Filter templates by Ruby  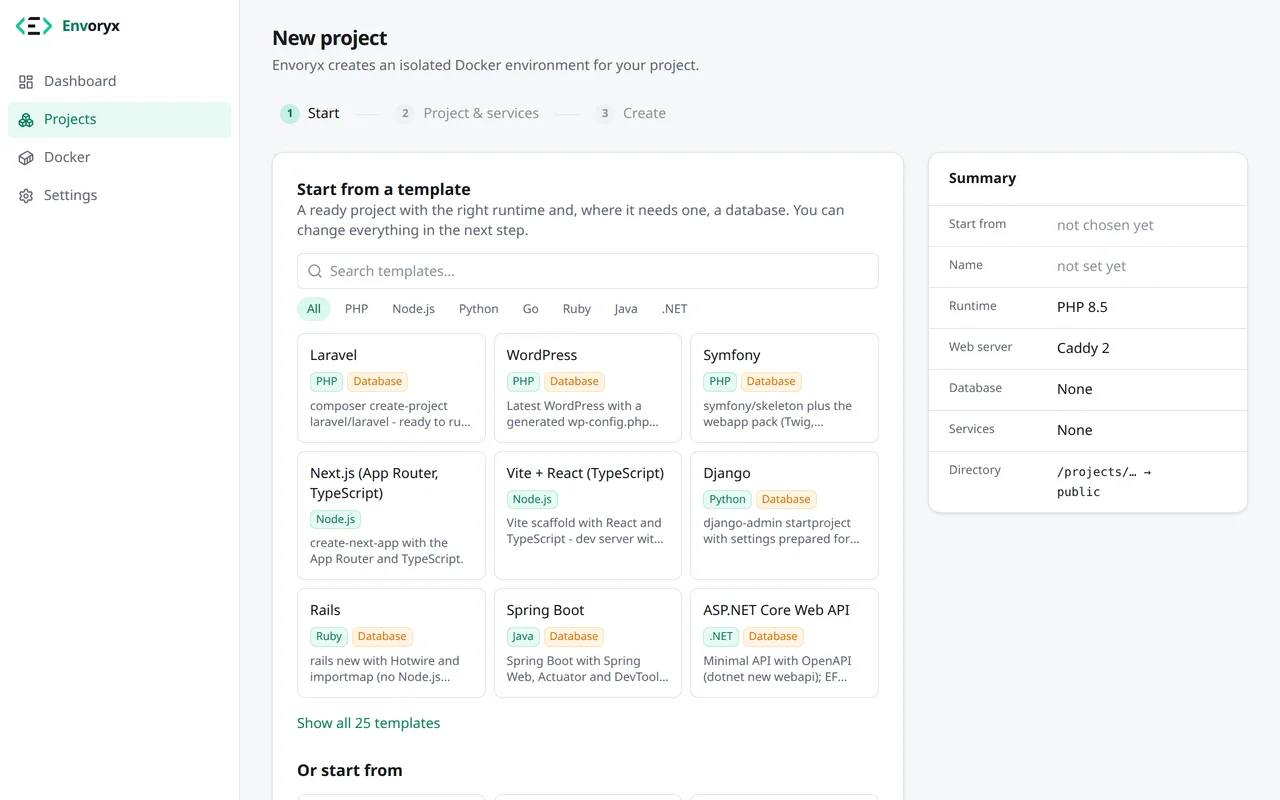(577, 309)
